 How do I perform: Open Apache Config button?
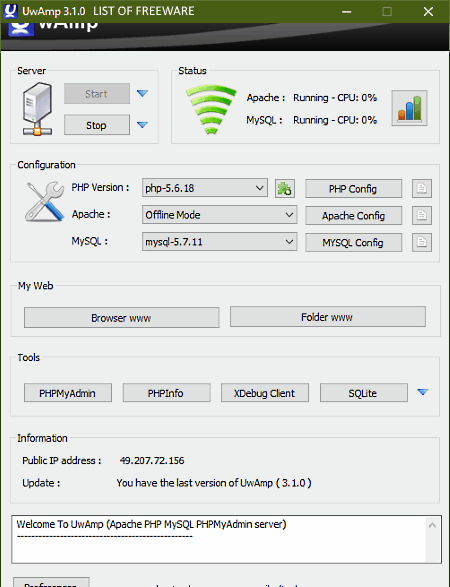tap(353, 216)
